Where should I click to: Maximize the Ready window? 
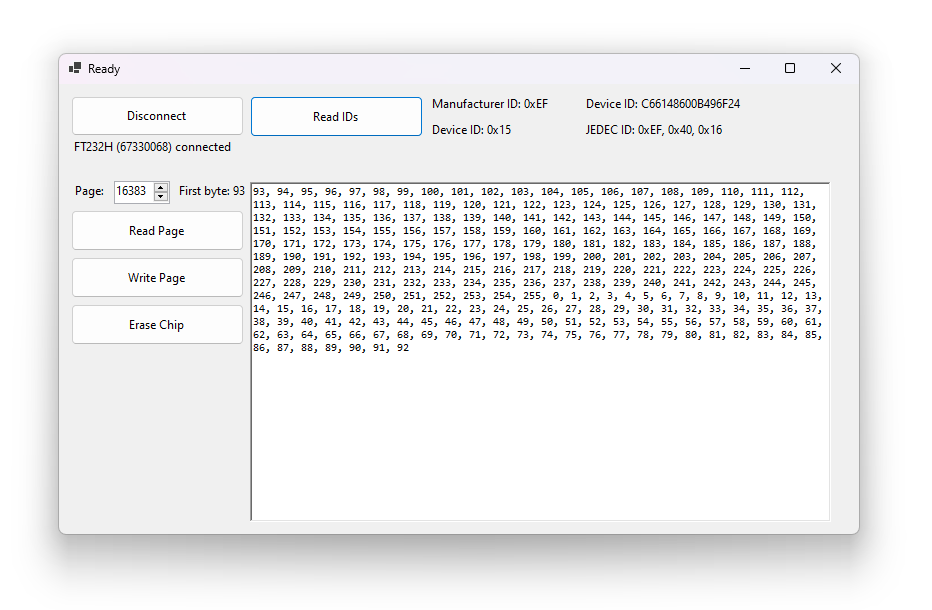pos(790,68)
